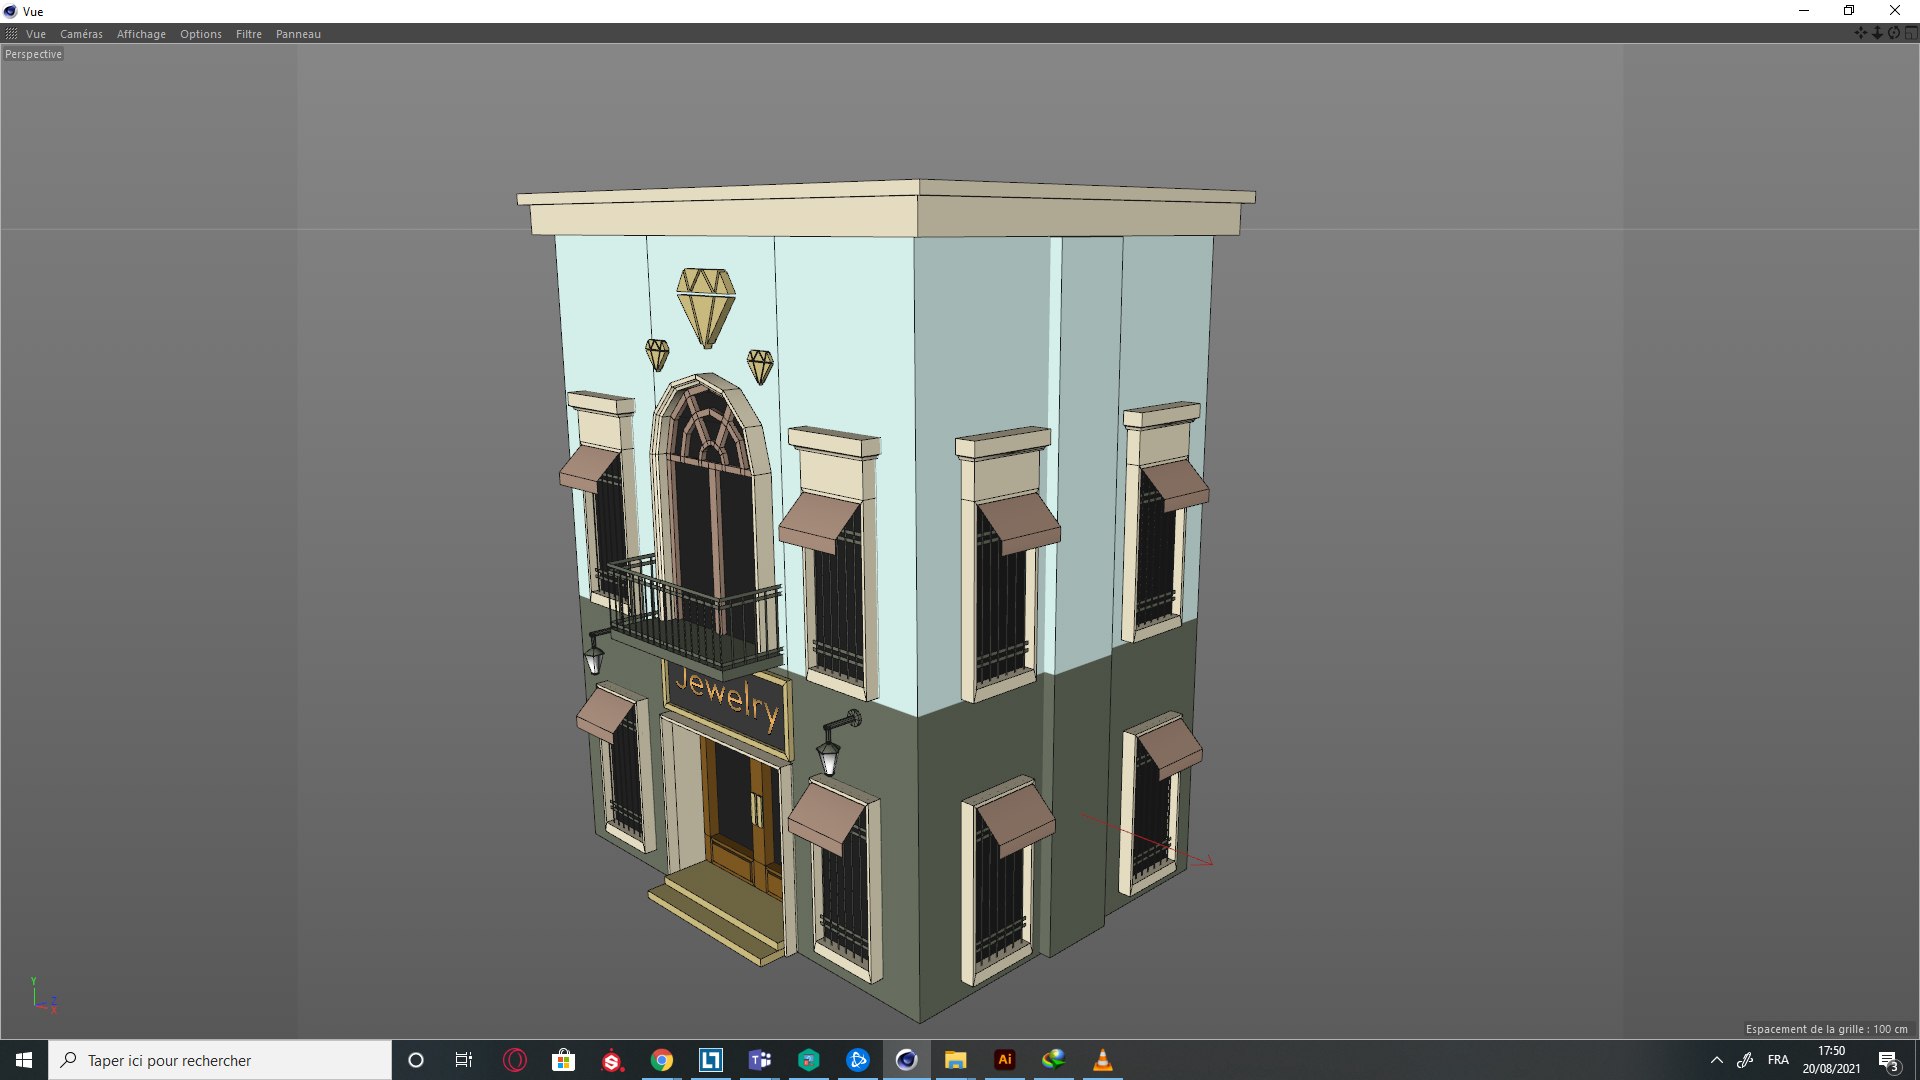1920x1080 pixels.
Task: Open the Windows Start menu
Action: click(24, 1060)
